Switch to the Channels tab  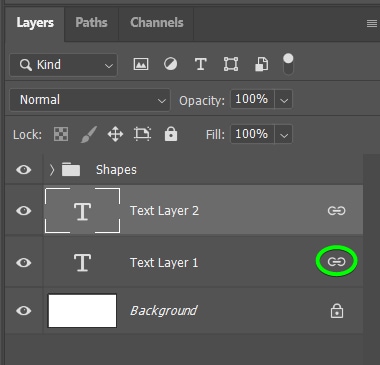click(x=157, y=23)
